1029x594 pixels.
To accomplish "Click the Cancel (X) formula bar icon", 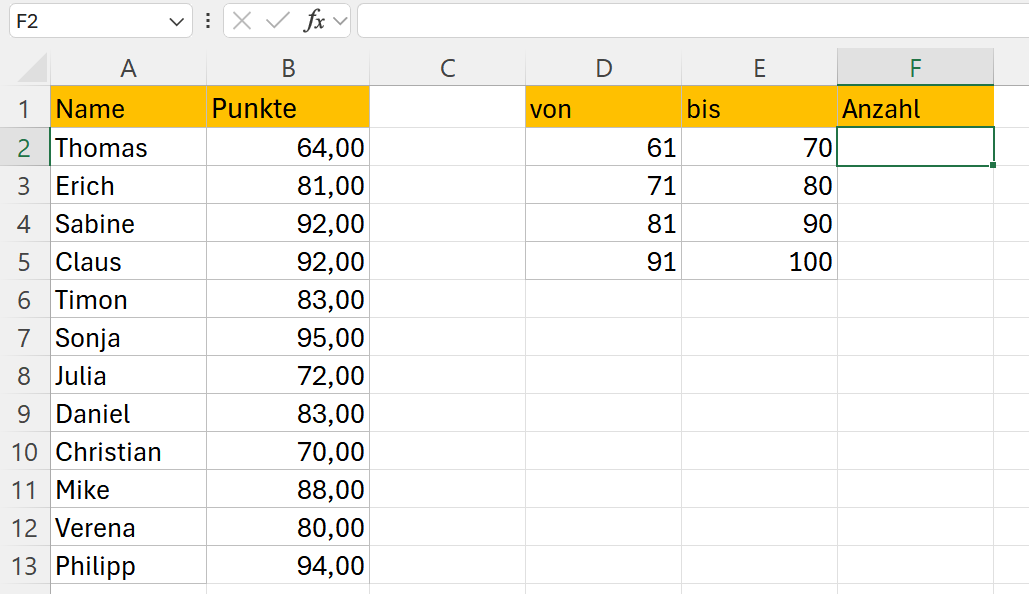I will coord(242,21).
